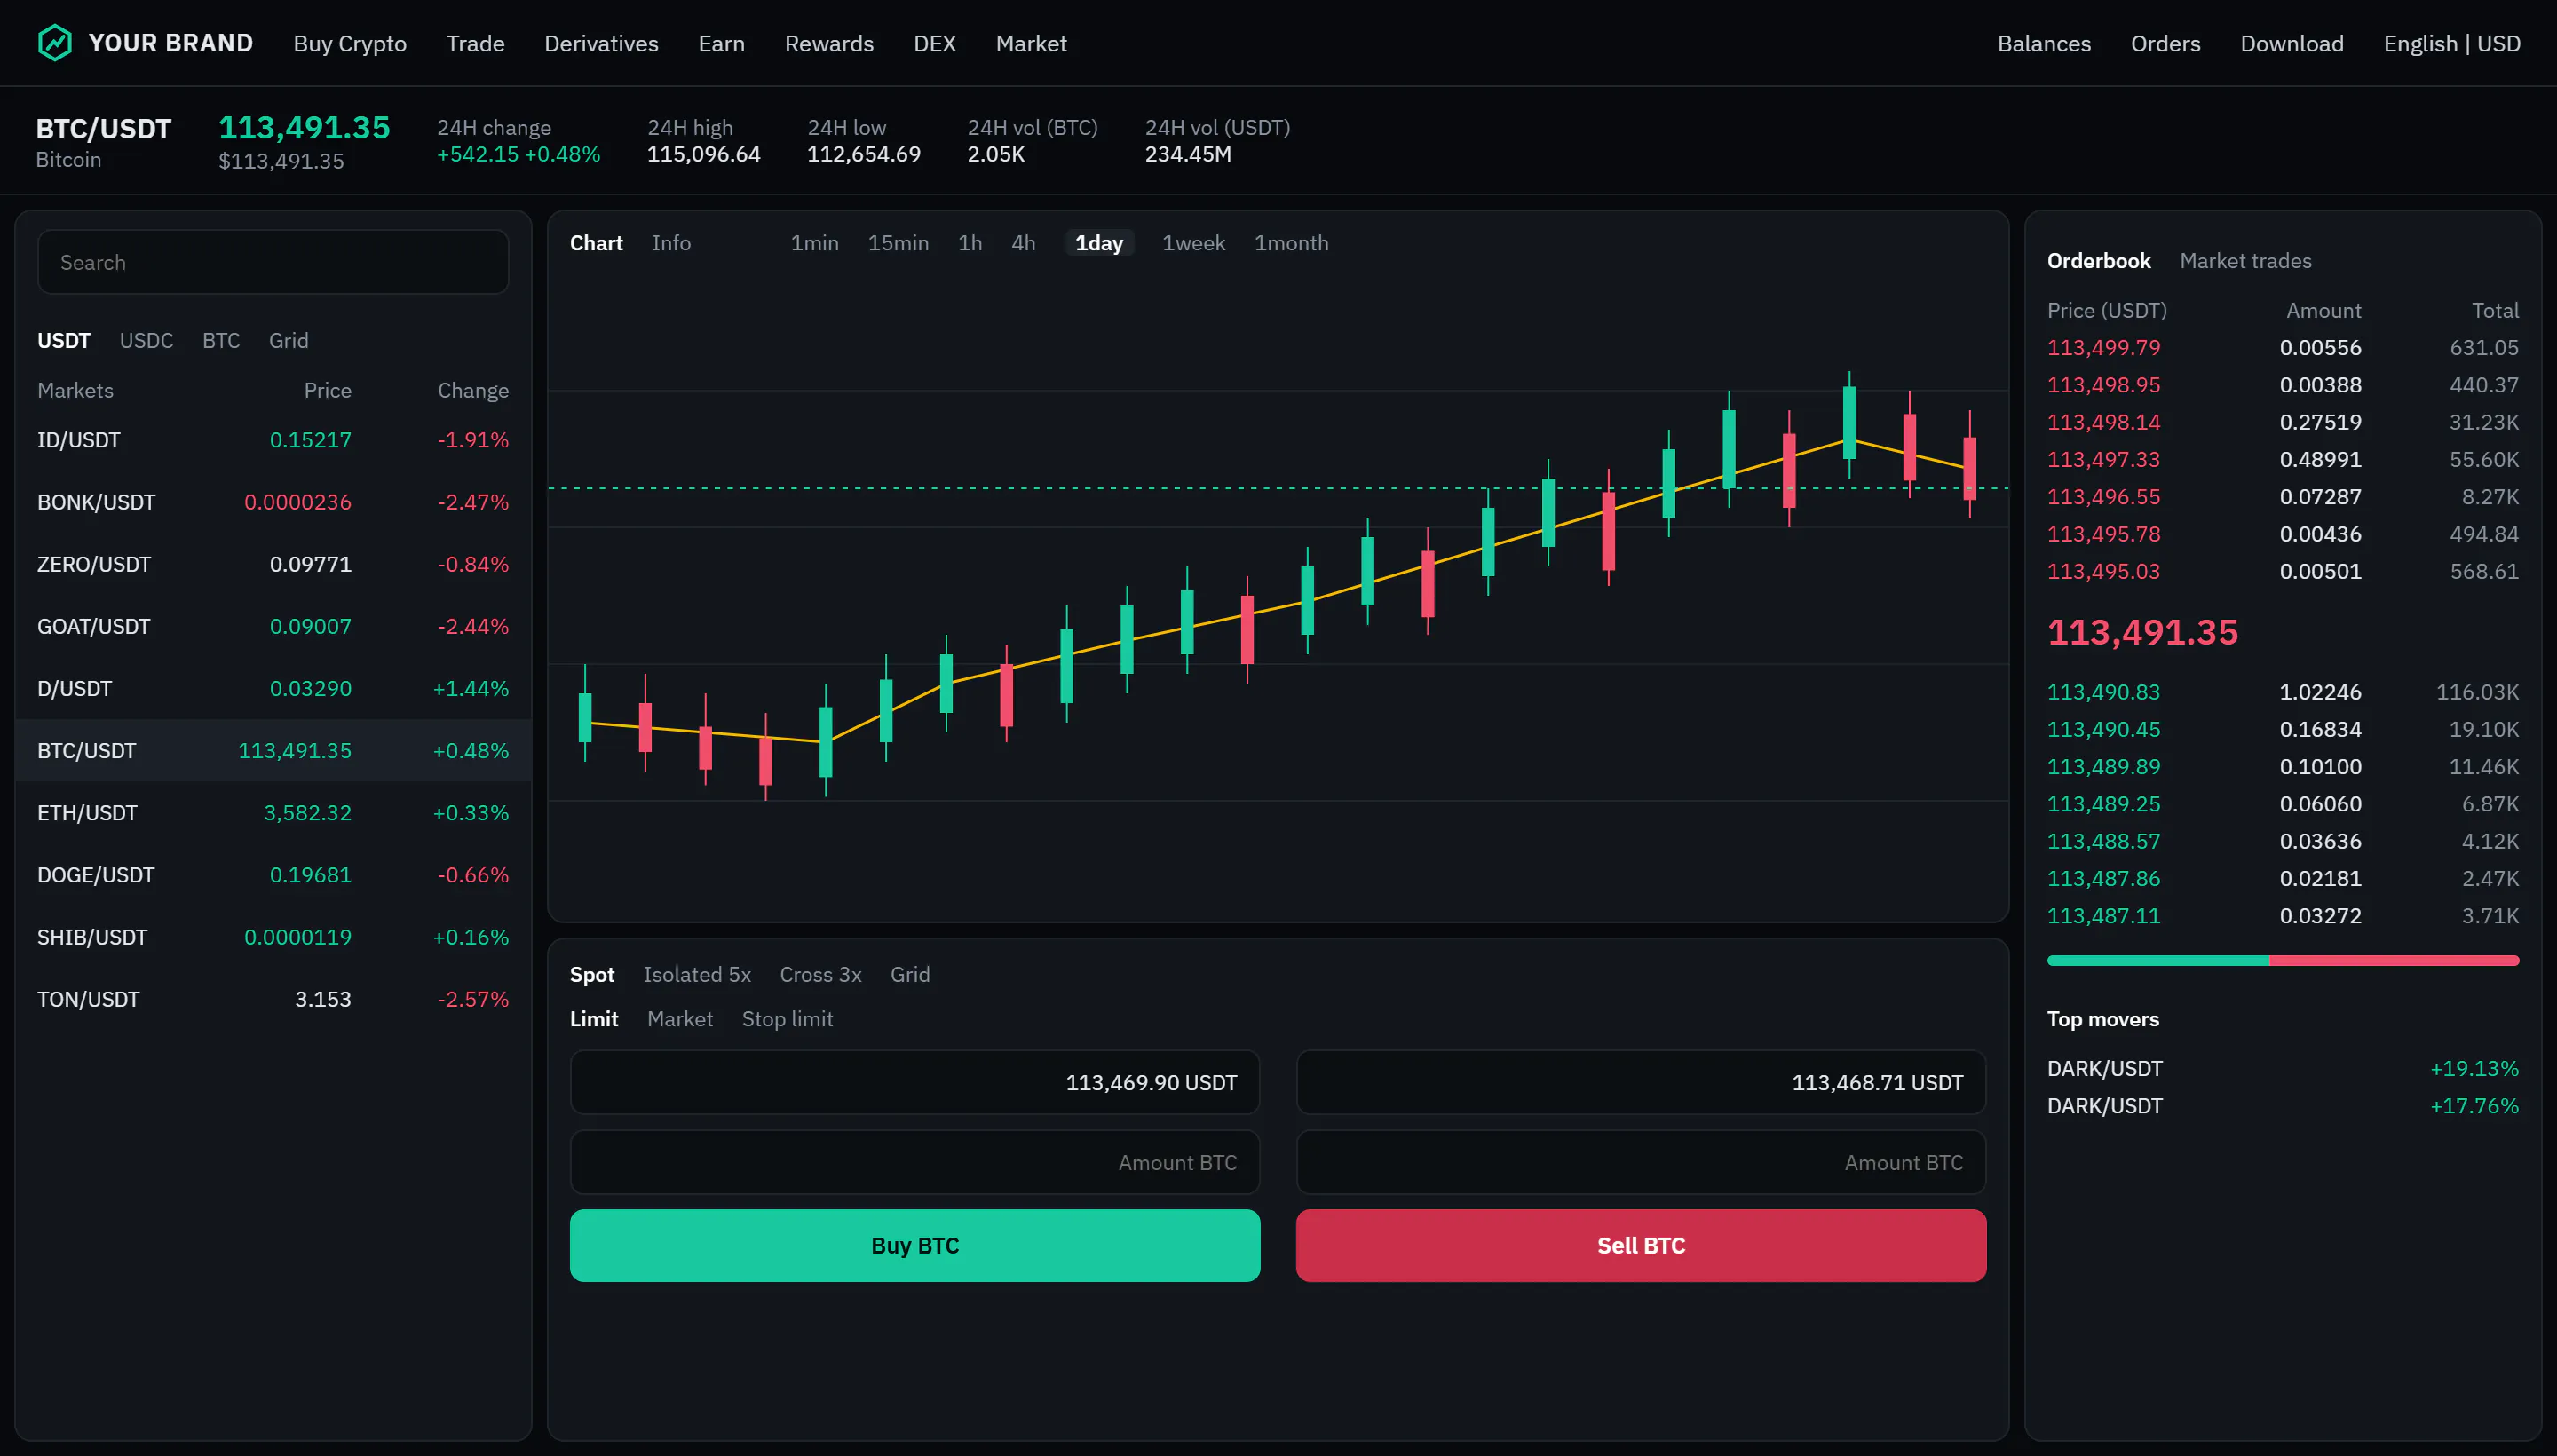This screenshot has width=2557, height=1456.
Task: Select the 1day chart interval
Action: [1099, 243]
